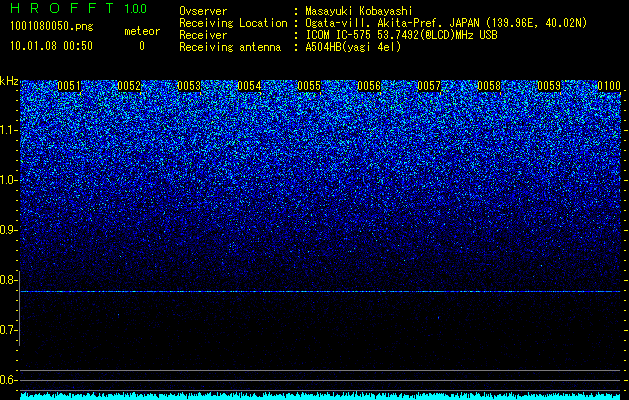
Task: Click the 0057 time marker
Action: (x=429, y=86)
